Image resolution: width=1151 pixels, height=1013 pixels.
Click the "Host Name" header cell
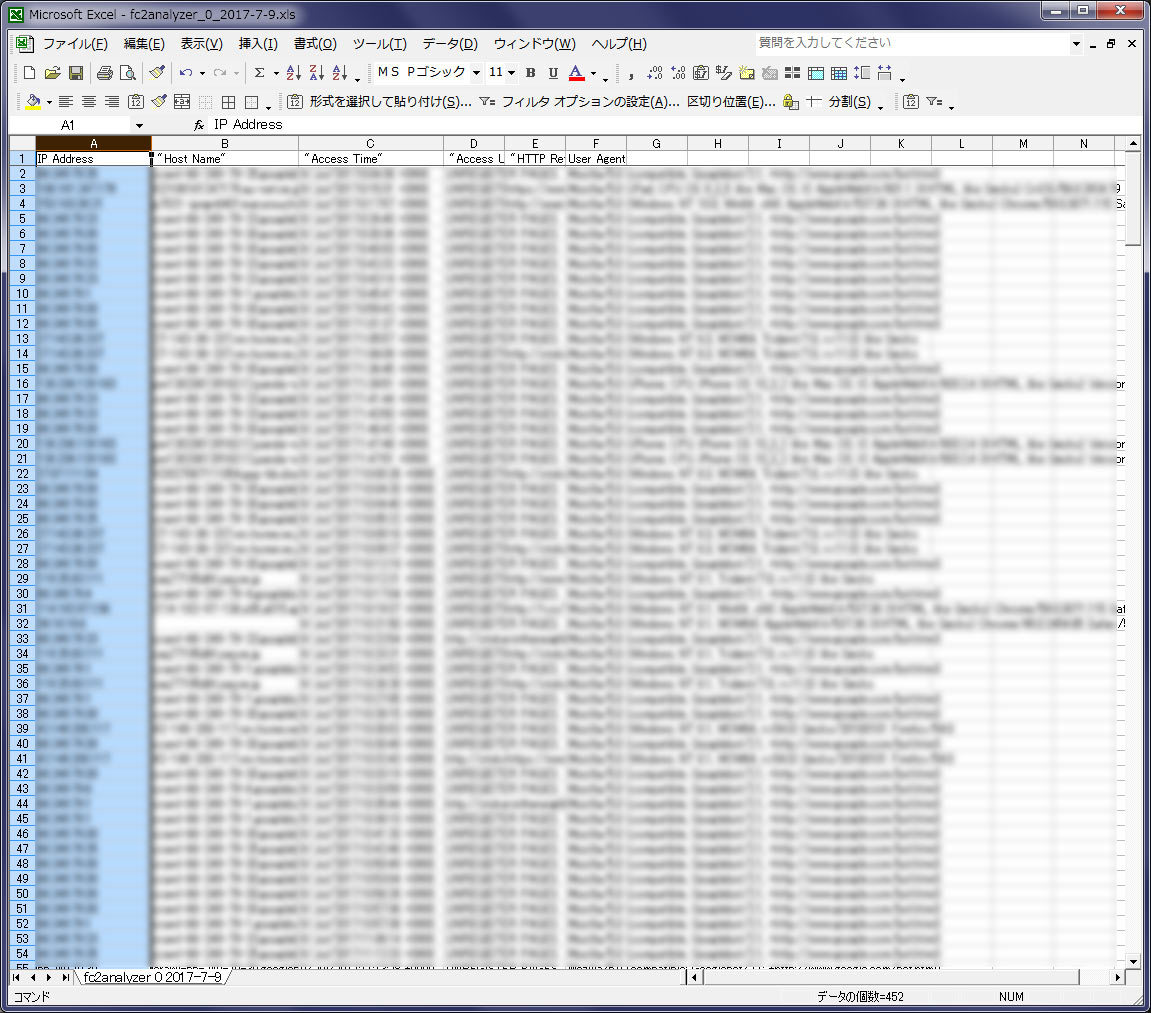tap(225, 159)
